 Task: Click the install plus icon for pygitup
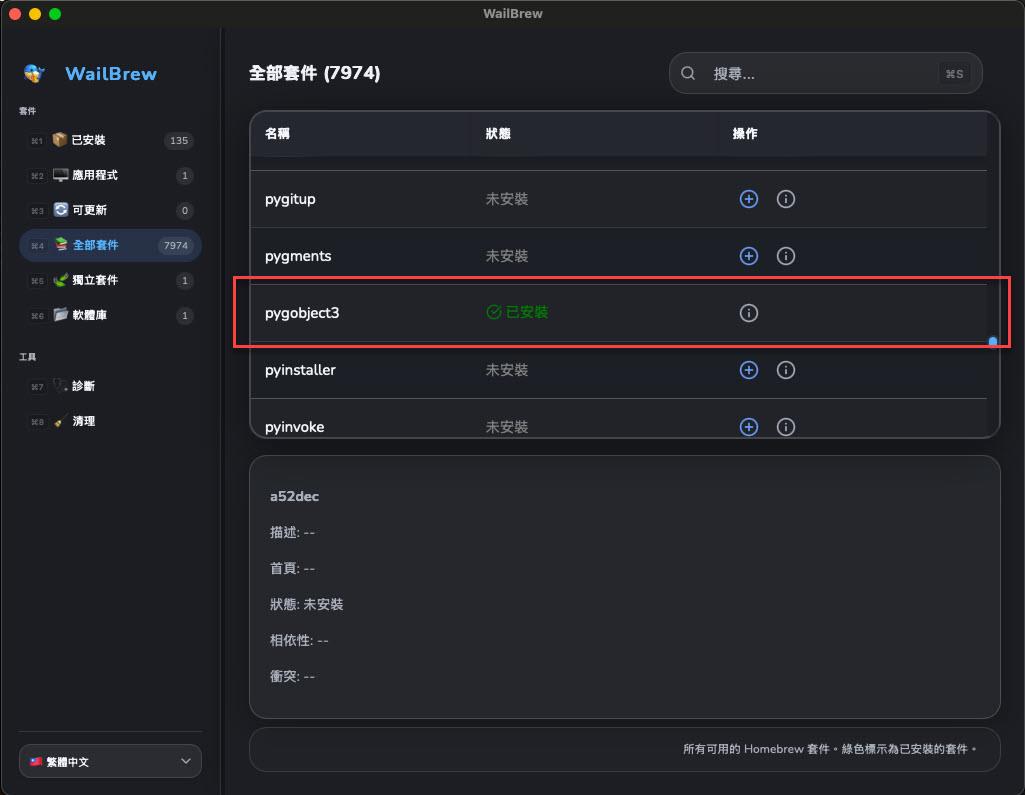(748, 199)
